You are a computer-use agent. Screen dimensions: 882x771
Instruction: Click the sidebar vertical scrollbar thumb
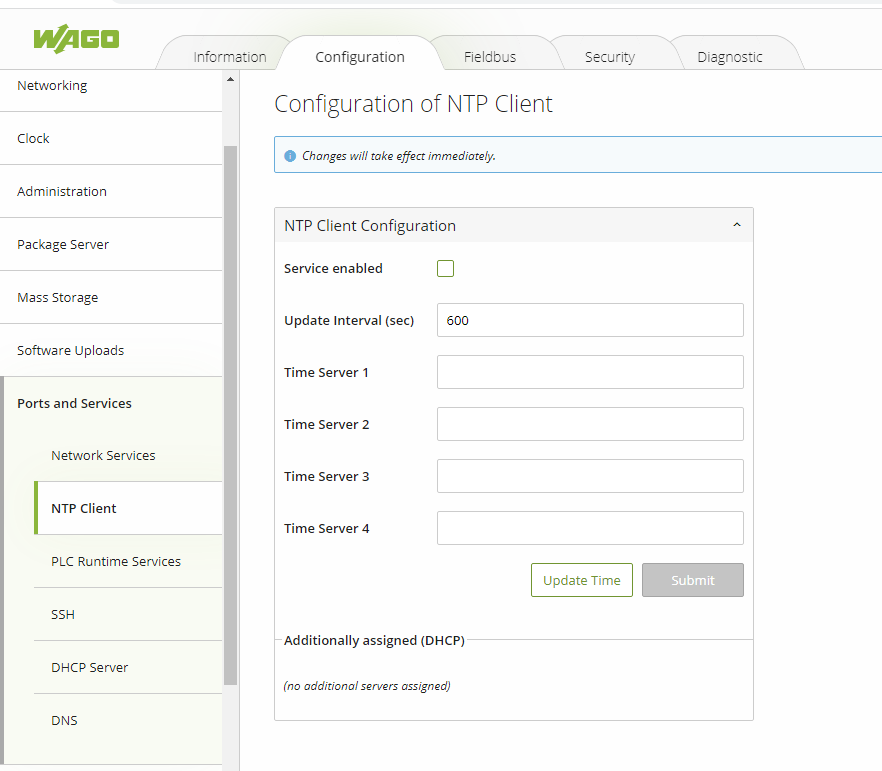tap(230, 415)
